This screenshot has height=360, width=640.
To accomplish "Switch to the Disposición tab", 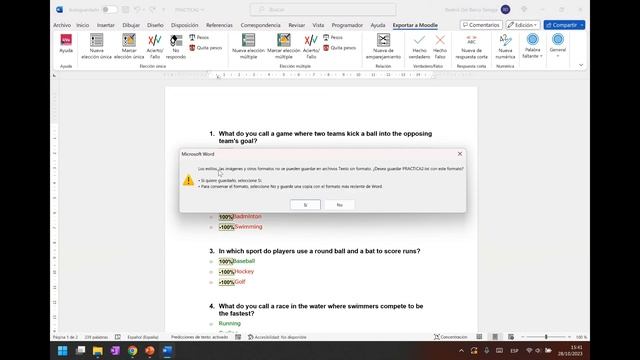I will (184, 25).
